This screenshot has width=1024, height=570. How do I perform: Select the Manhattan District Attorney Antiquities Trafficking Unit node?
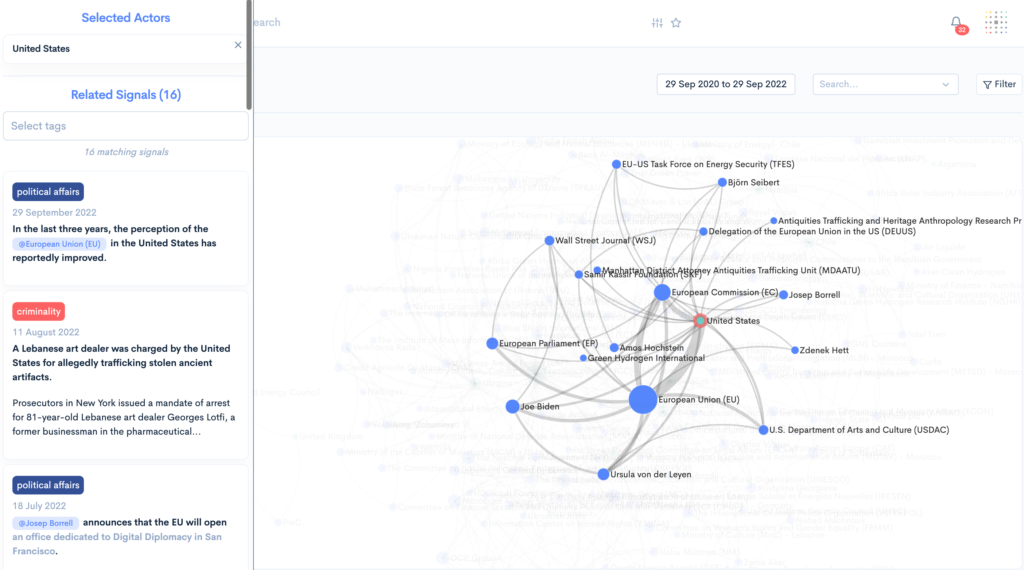597,270
